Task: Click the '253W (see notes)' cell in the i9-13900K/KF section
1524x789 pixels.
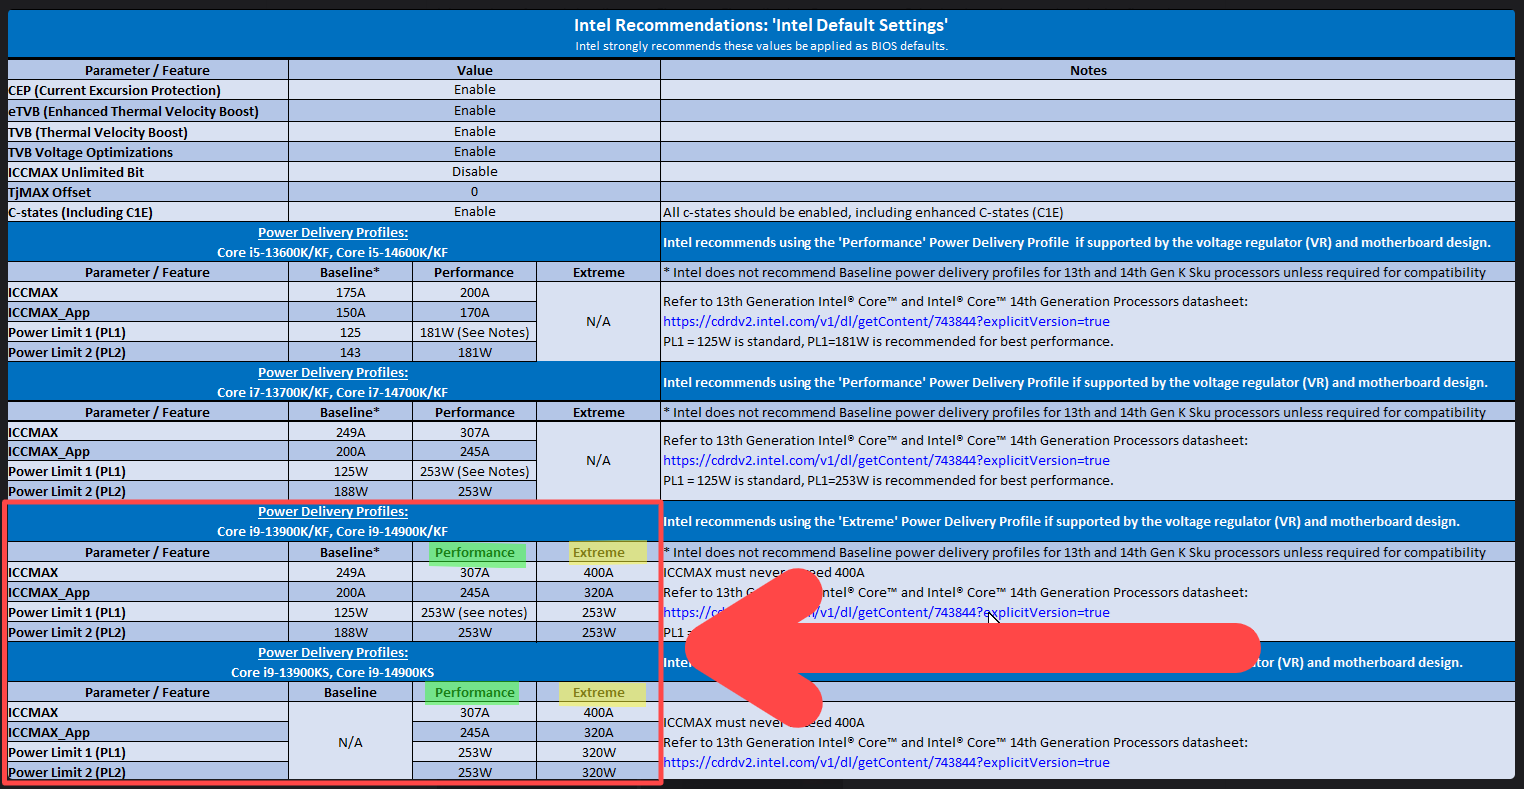Action: 474,612
